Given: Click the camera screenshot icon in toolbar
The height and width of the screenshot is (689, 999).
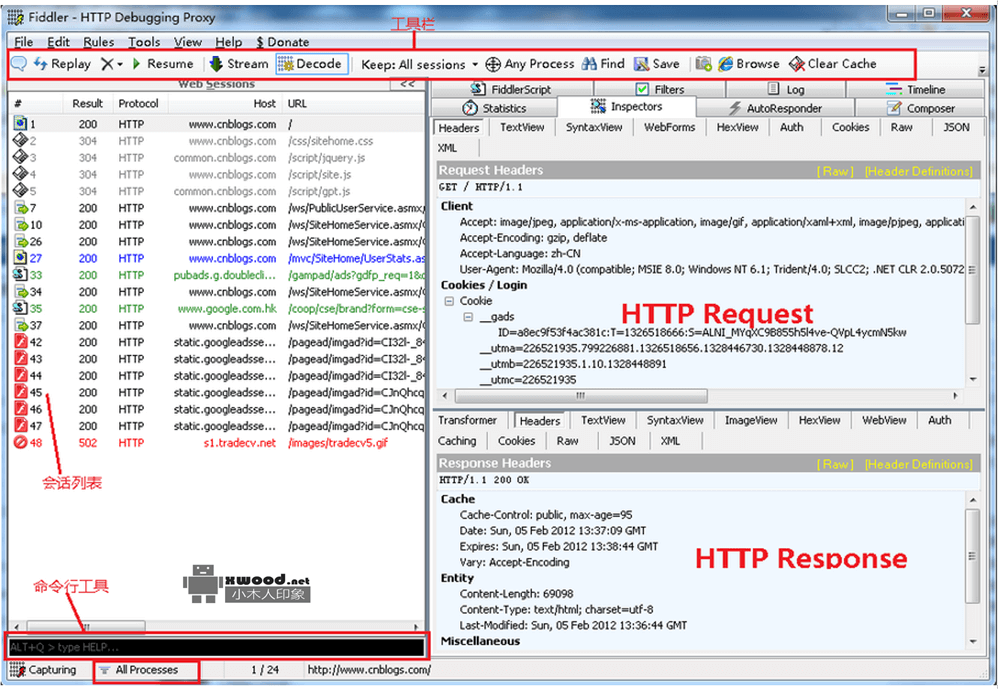Looking at the screenshot, I should coord(703,64).
